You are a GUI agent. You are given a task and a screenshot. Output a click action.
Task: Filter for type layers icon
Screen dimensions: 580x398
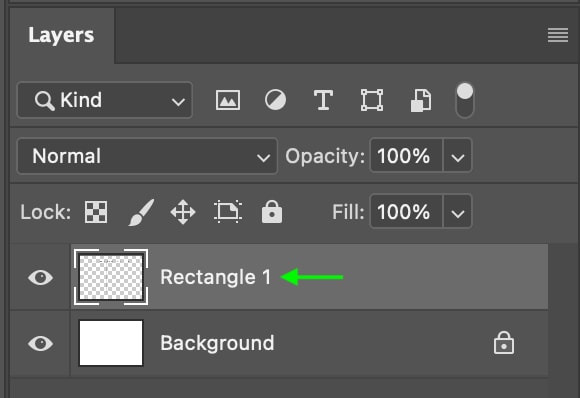click(323, 100)
